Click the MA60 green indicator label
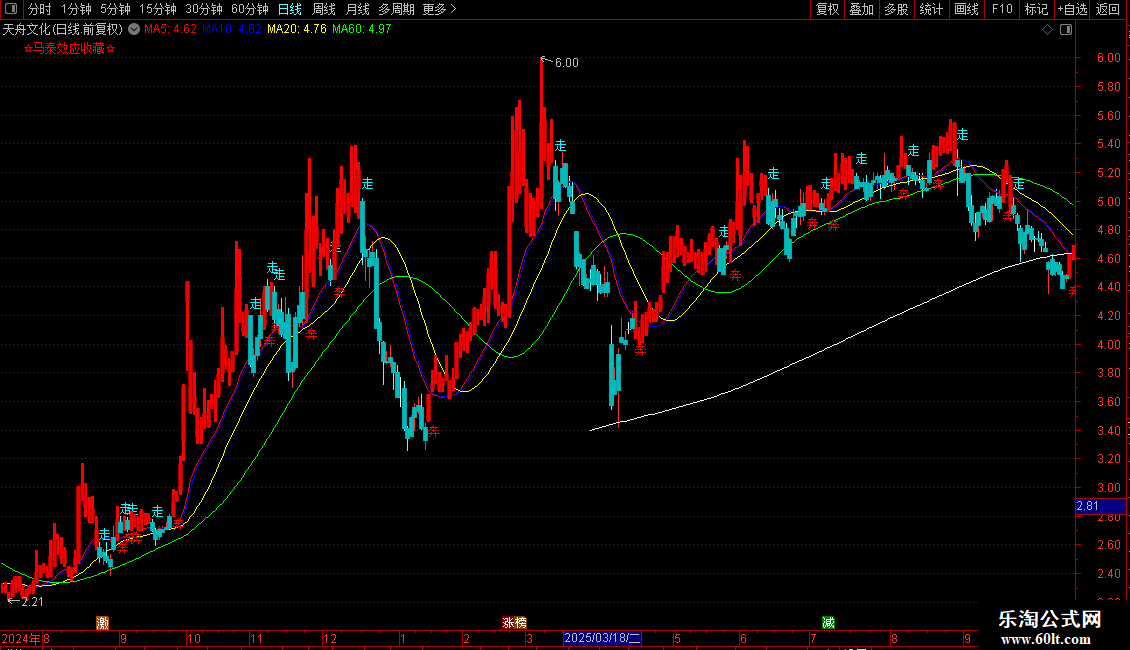 tap(362, 29)
